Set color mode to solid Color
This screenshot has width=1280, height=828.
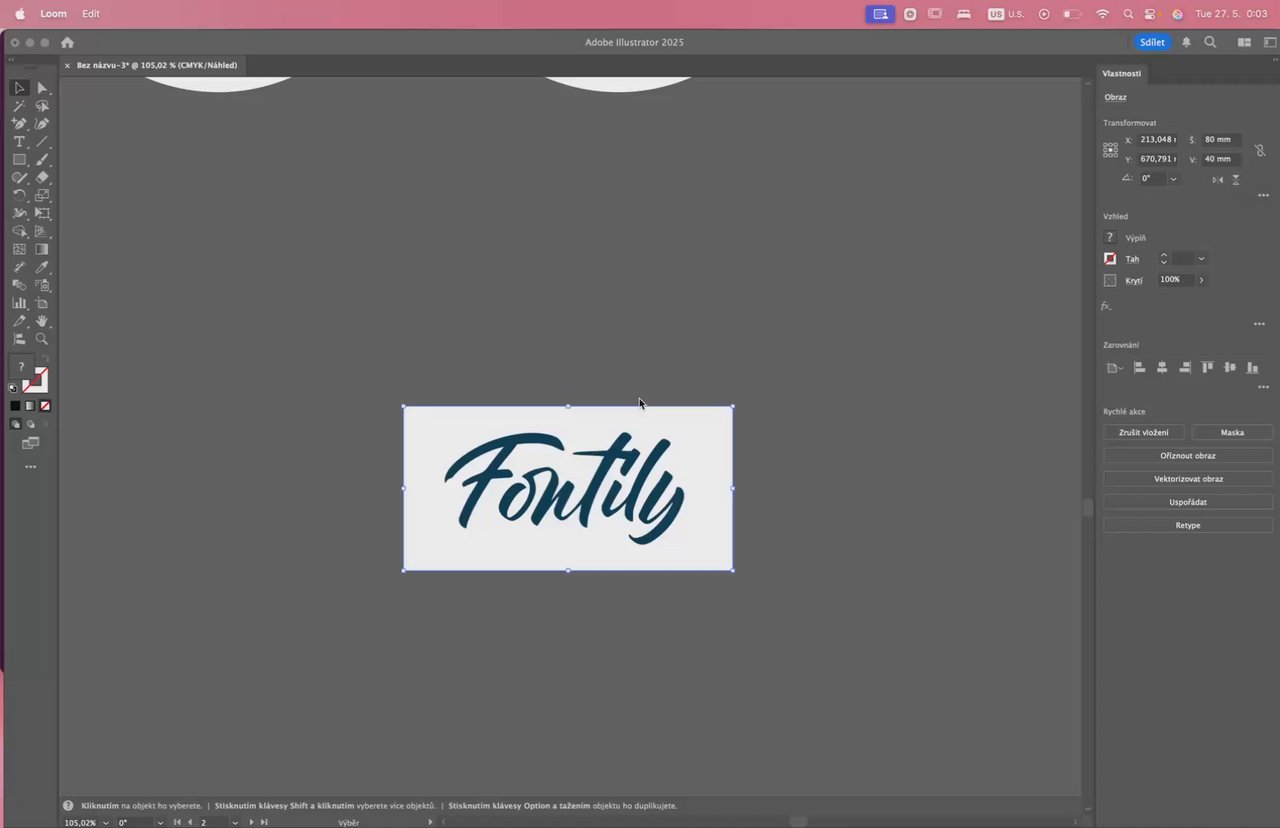(x=15, y=406)
